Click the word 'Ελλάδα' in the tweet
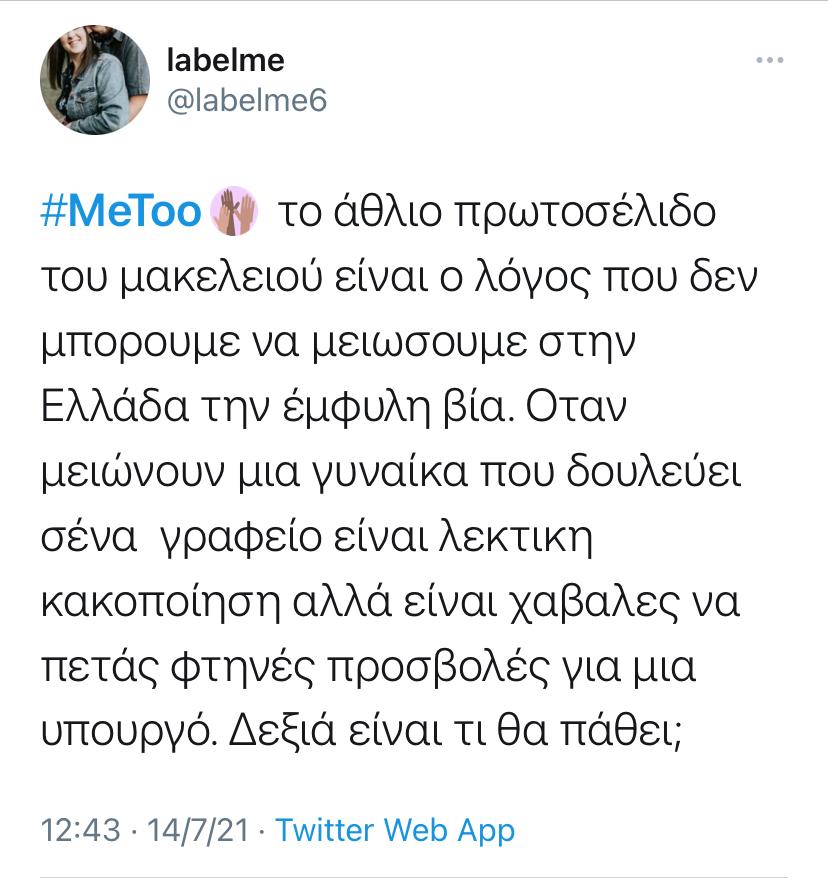The height and width of the screenshot is (879, 828). [114, 406]
